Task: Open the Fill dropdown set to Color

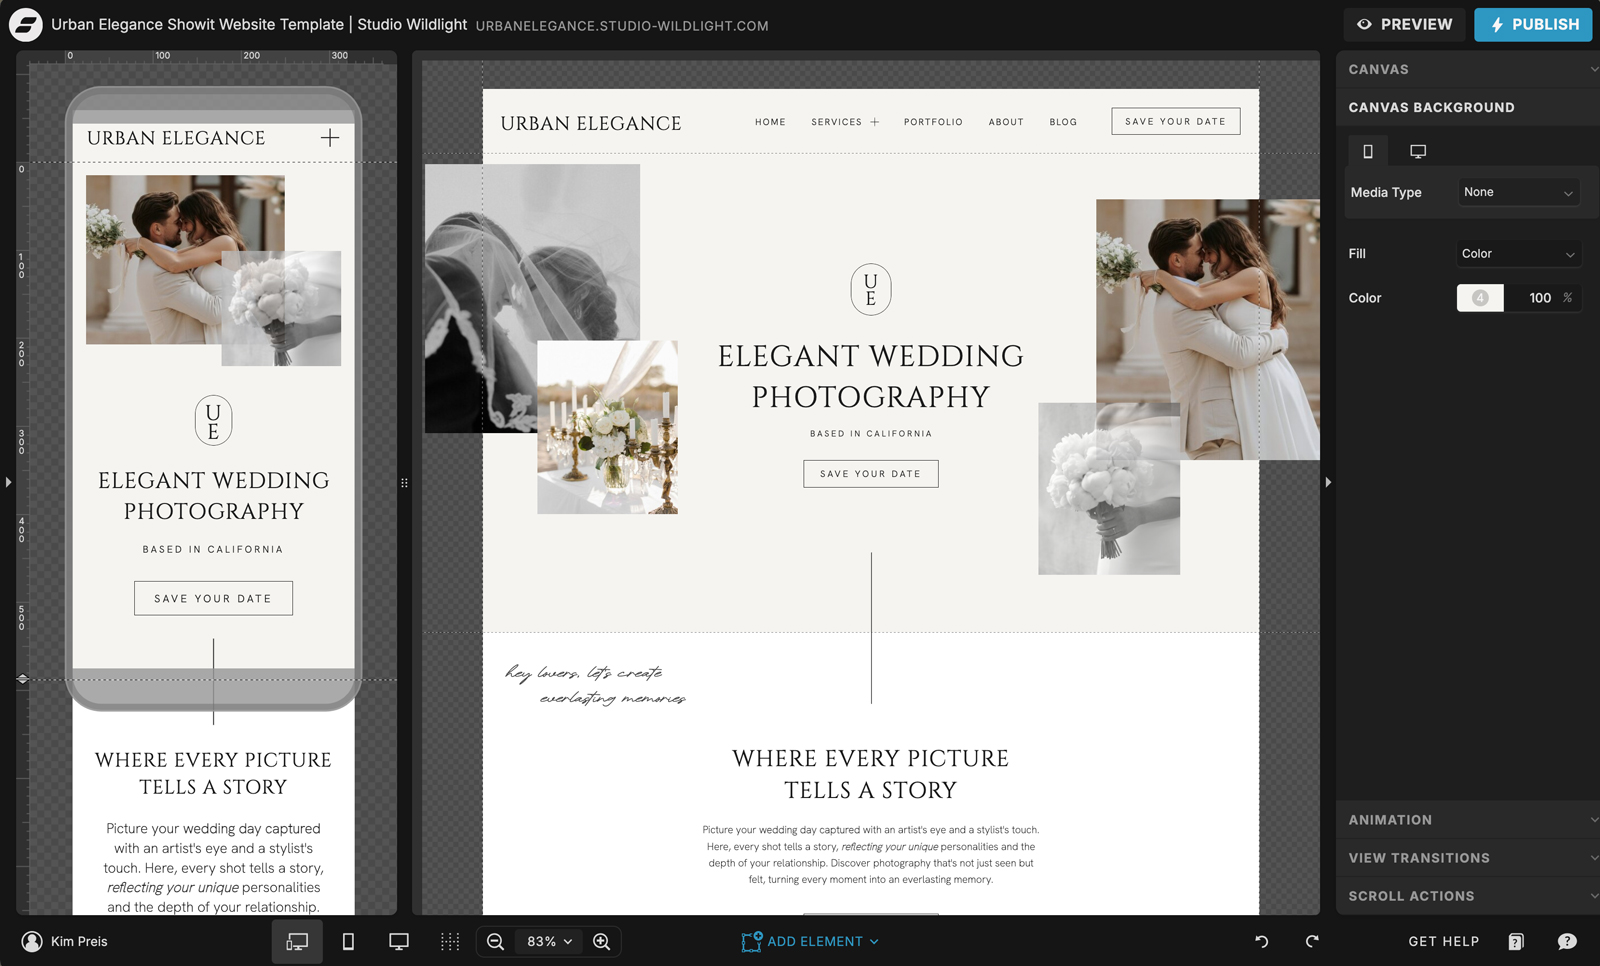Action: point(1518,253)
